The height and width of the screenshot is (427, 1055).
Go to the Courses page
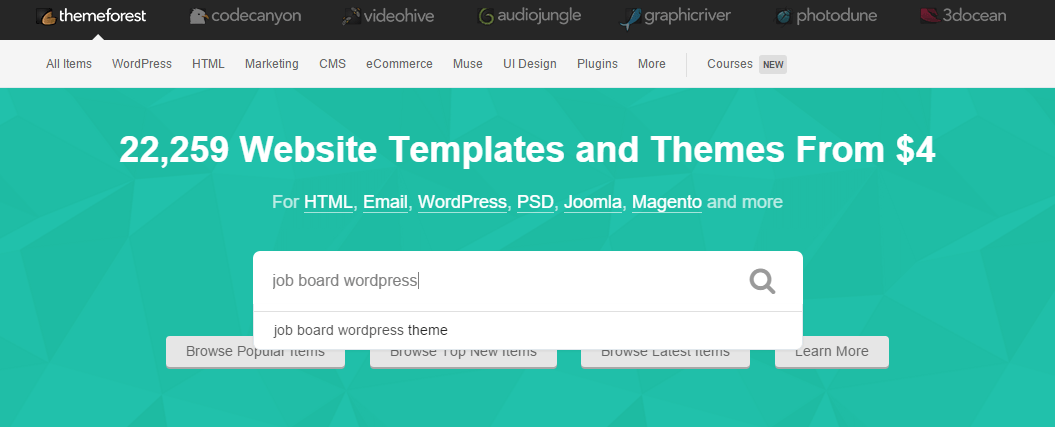point(730,64)
